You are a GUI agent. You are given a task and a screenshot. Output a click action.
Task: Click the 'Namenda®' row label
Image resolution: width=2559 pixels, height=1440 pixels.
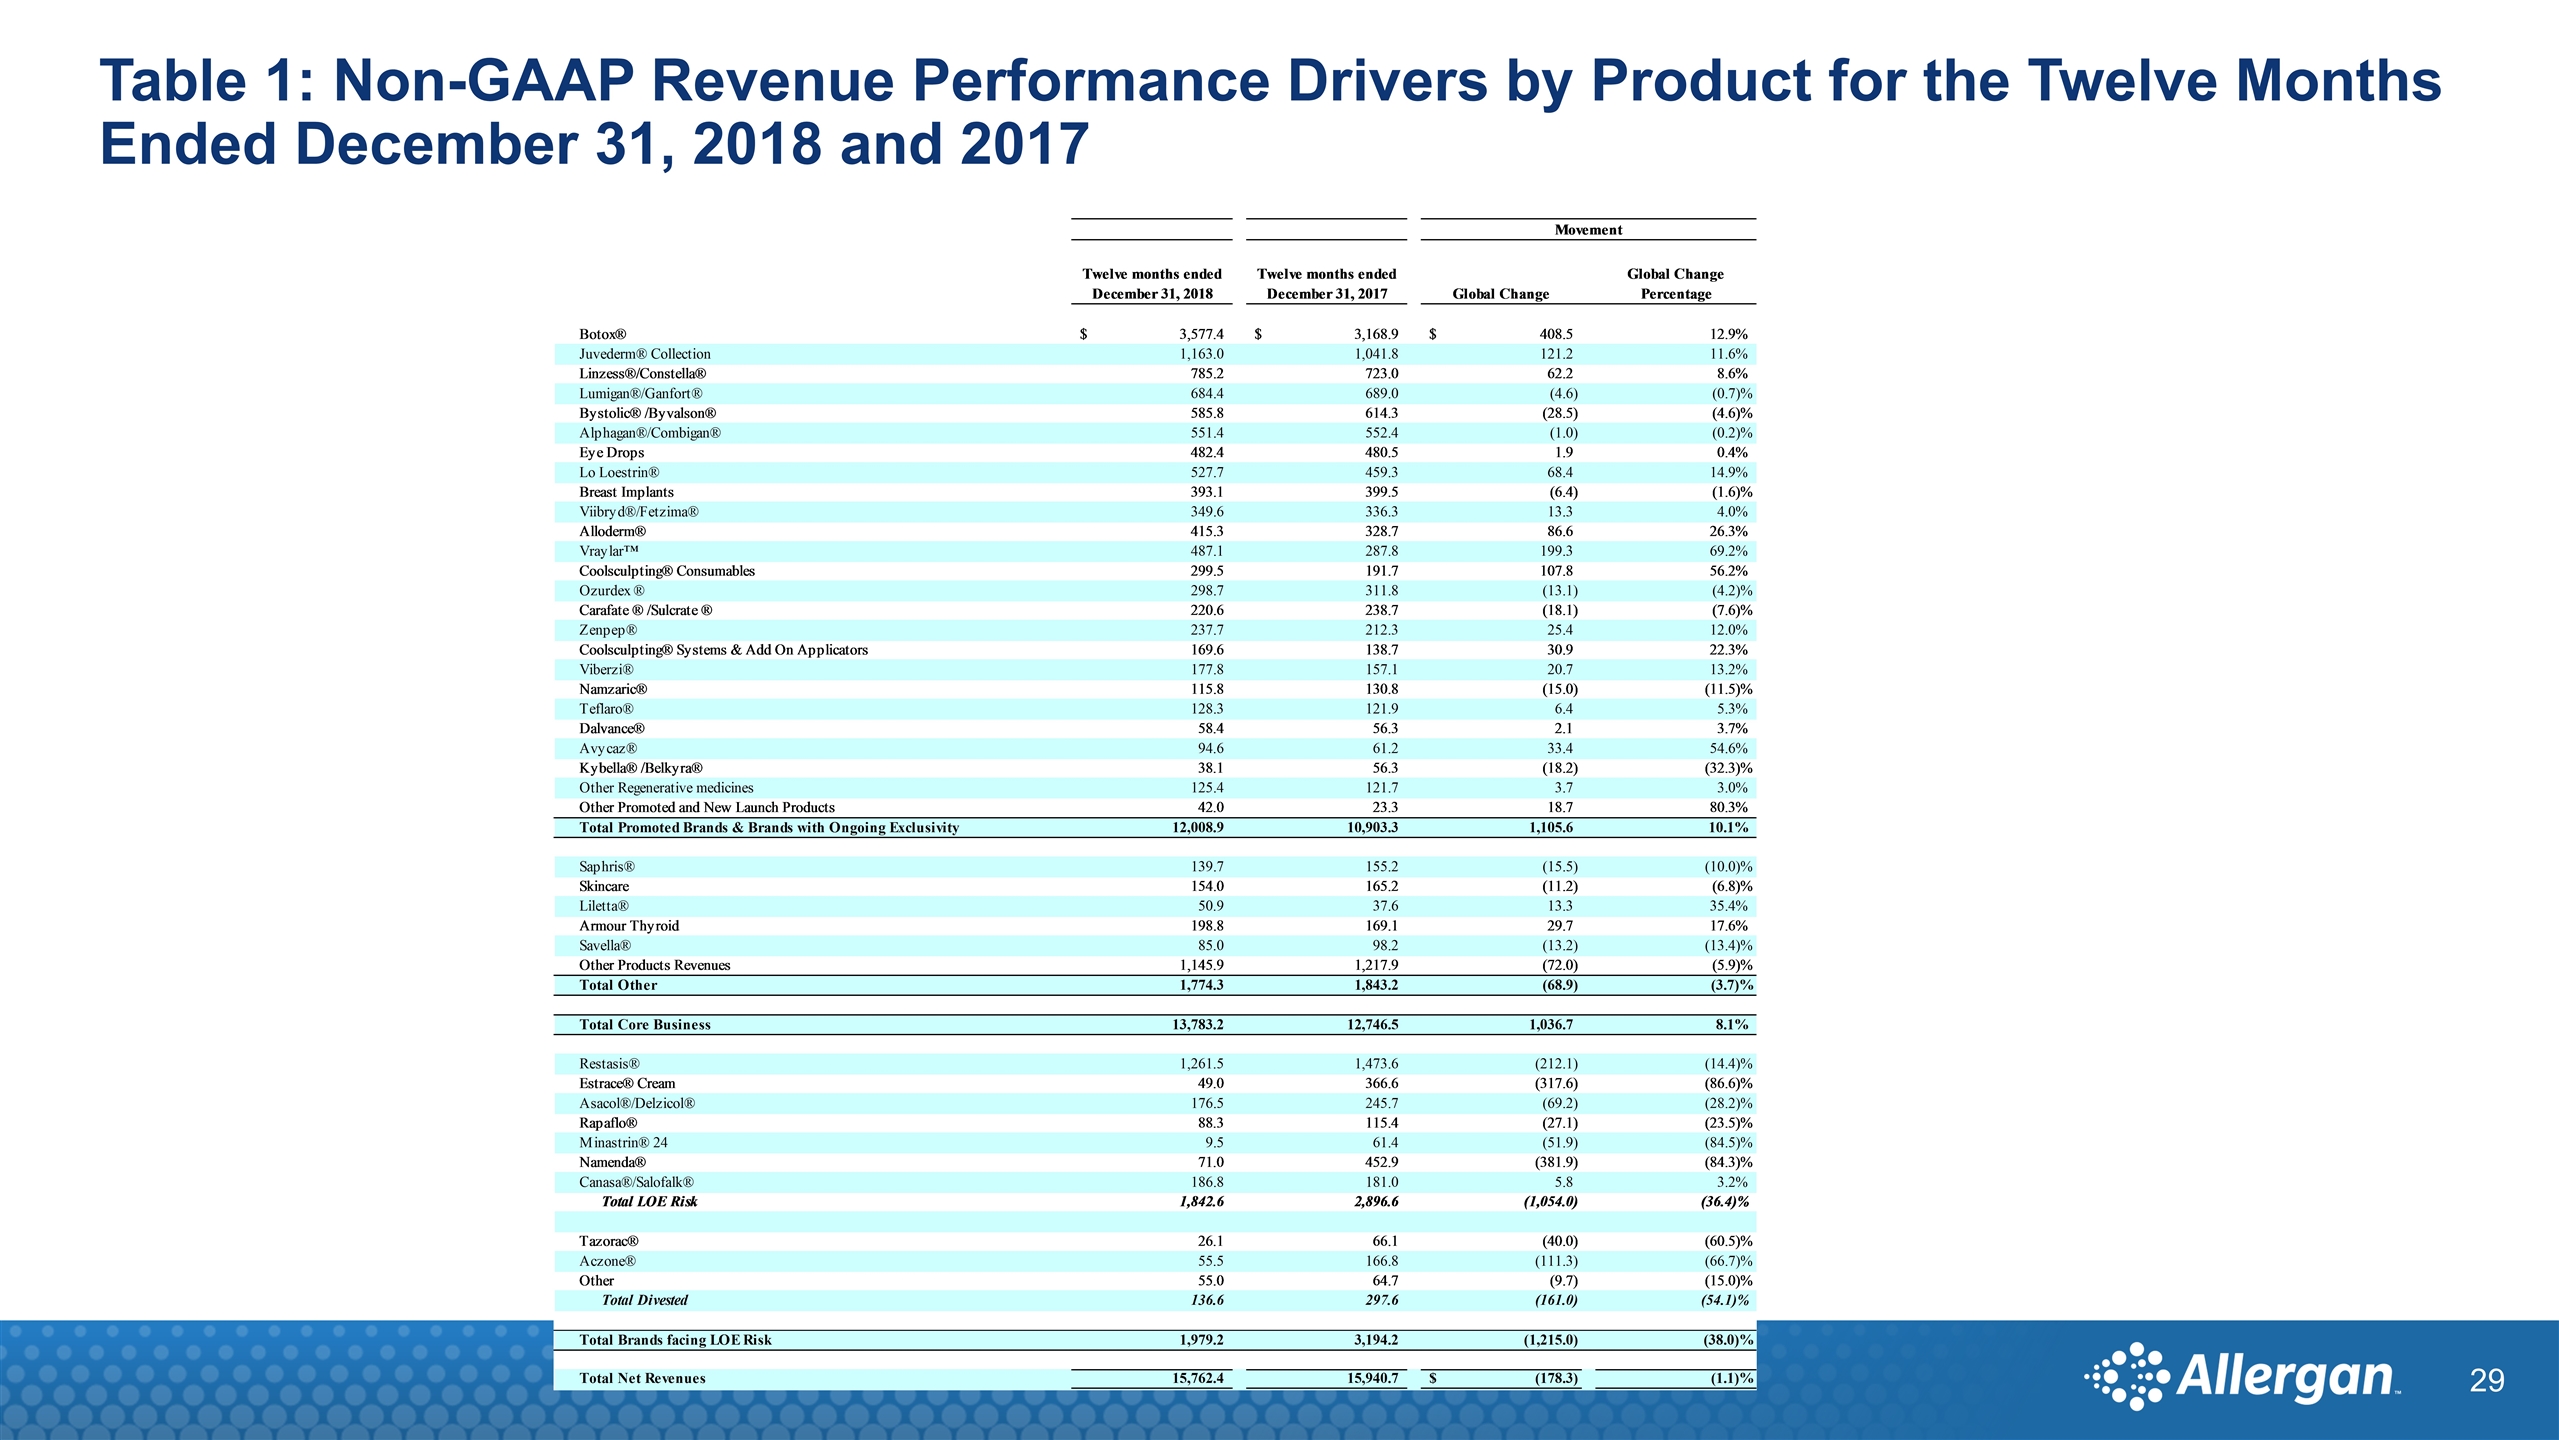click(613, 1162)
